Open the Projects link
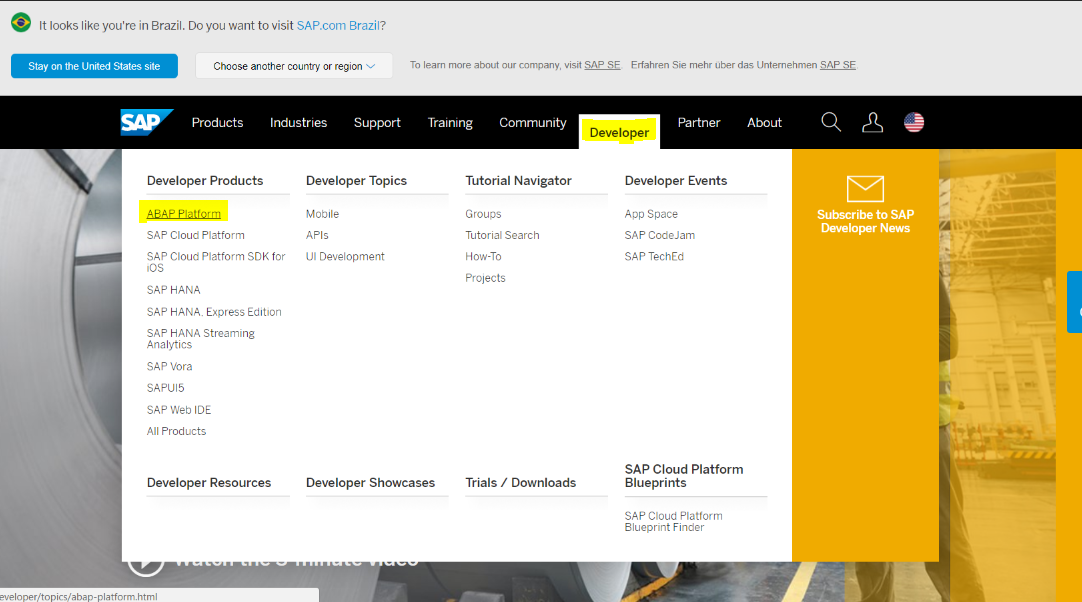 pyautogui.click(x=485, y=278)
